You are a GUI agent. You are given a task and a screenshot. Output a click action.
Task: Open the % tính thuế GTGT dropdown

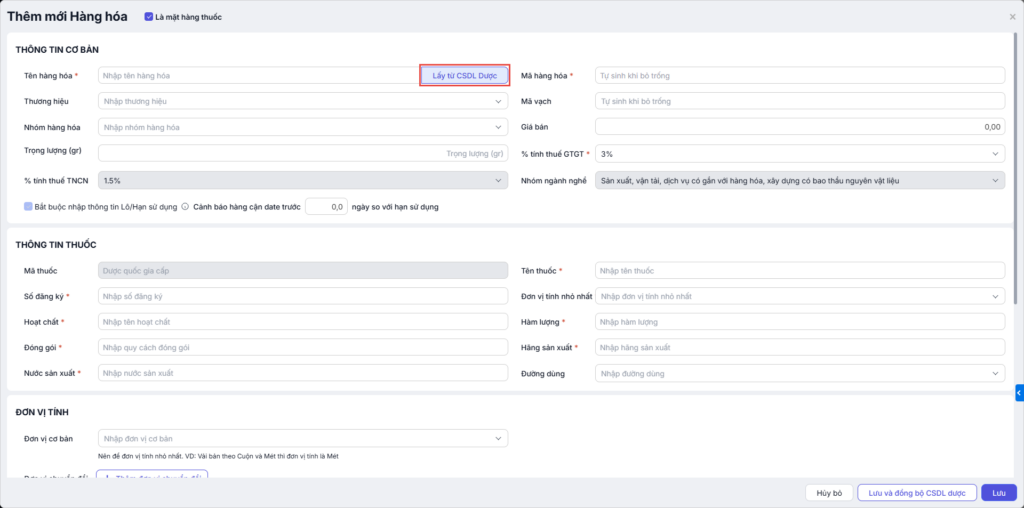point(996,154)
